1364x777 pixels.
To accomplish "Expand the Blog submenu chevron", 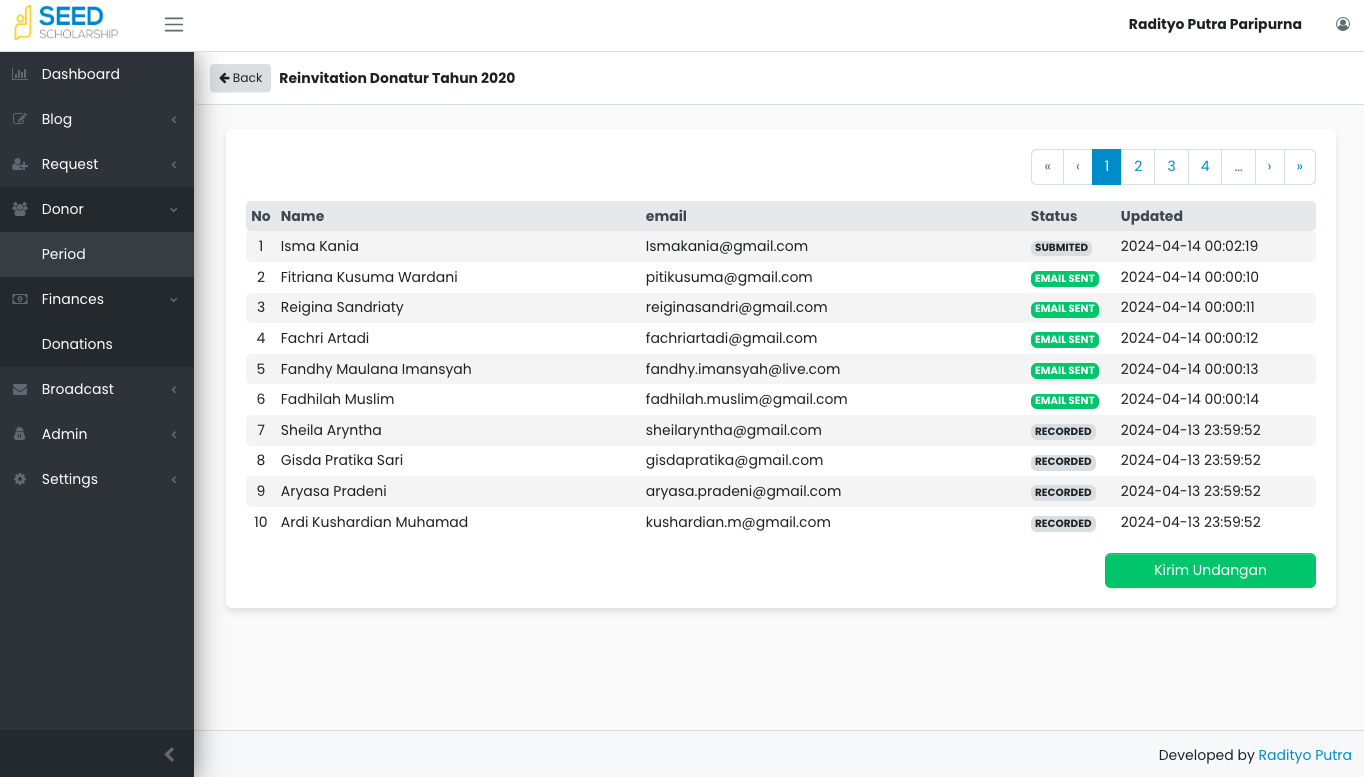I will pos(174,119).
